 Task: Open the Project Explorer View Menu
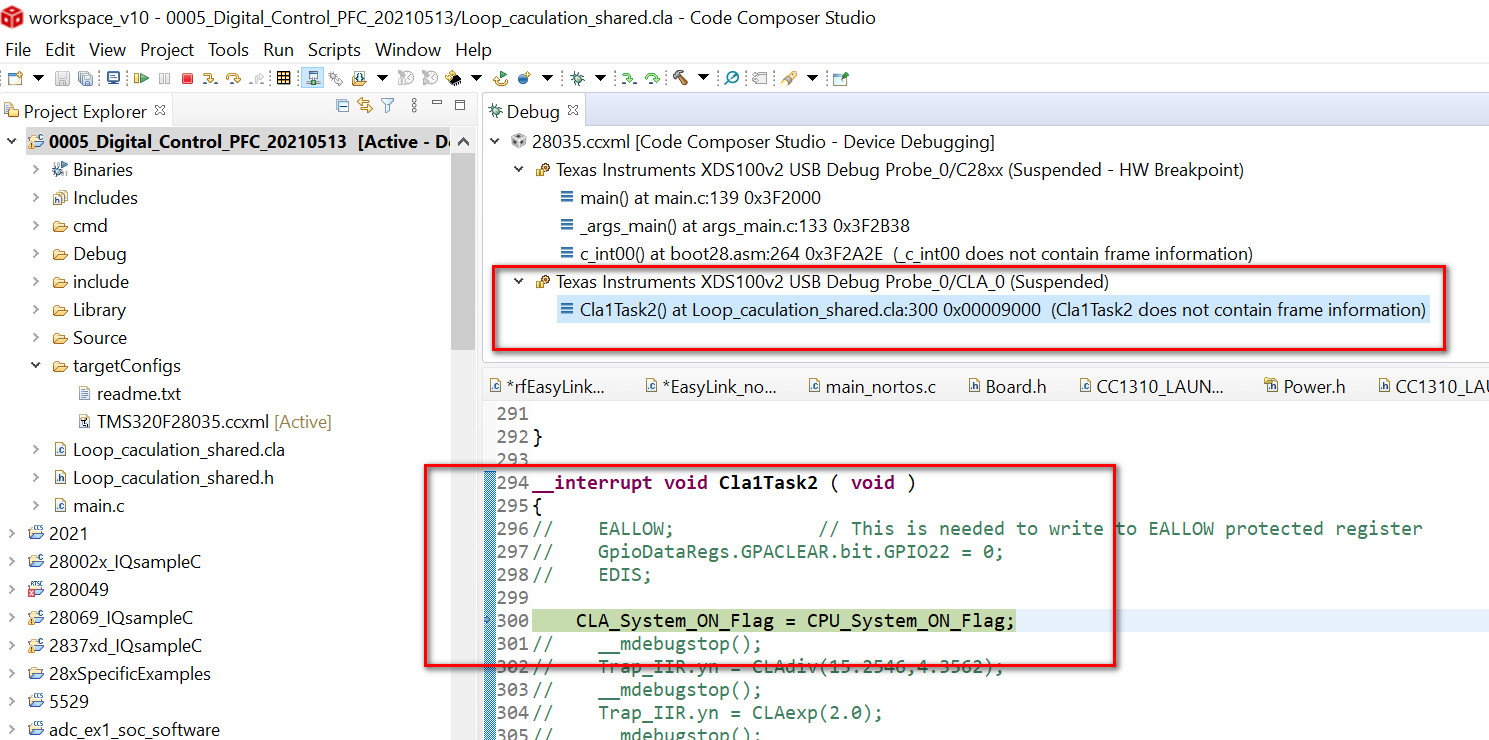414,106
